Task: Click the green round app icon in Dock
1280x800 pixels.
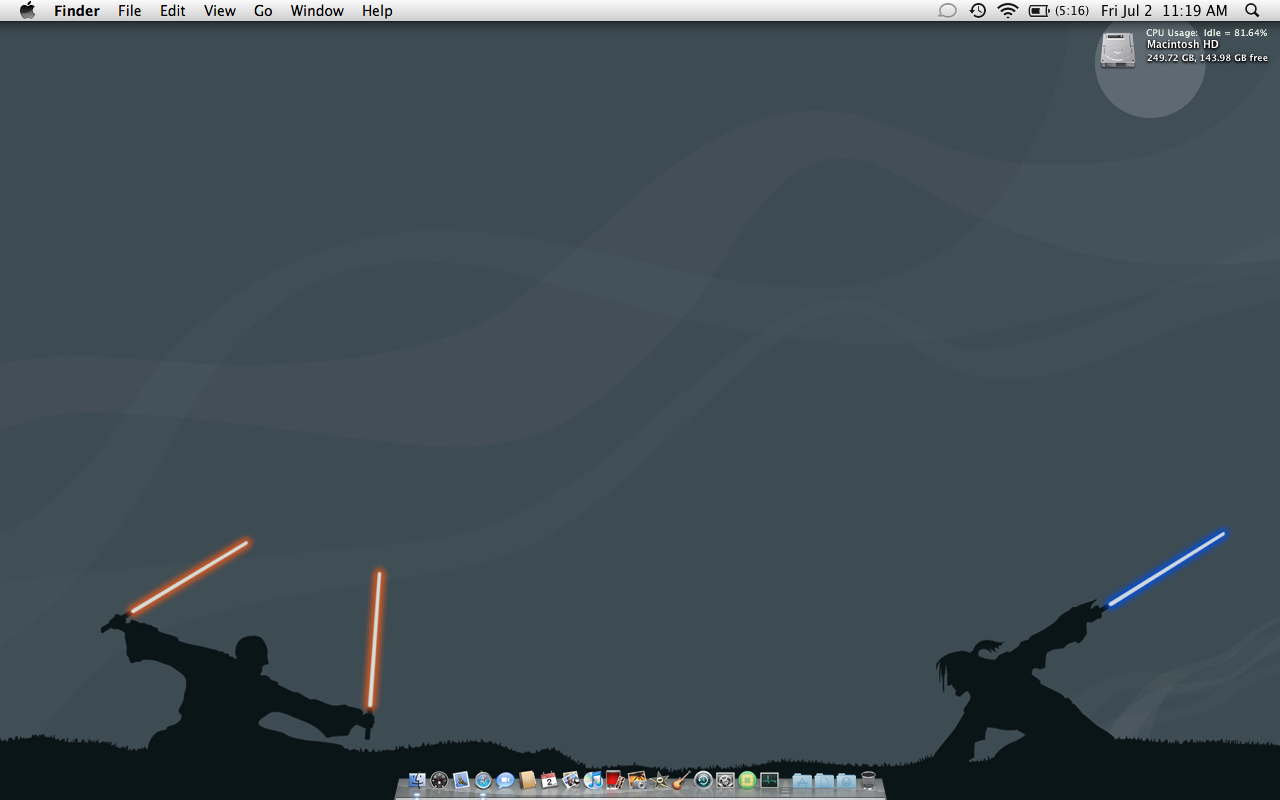Action: [747, 780]
